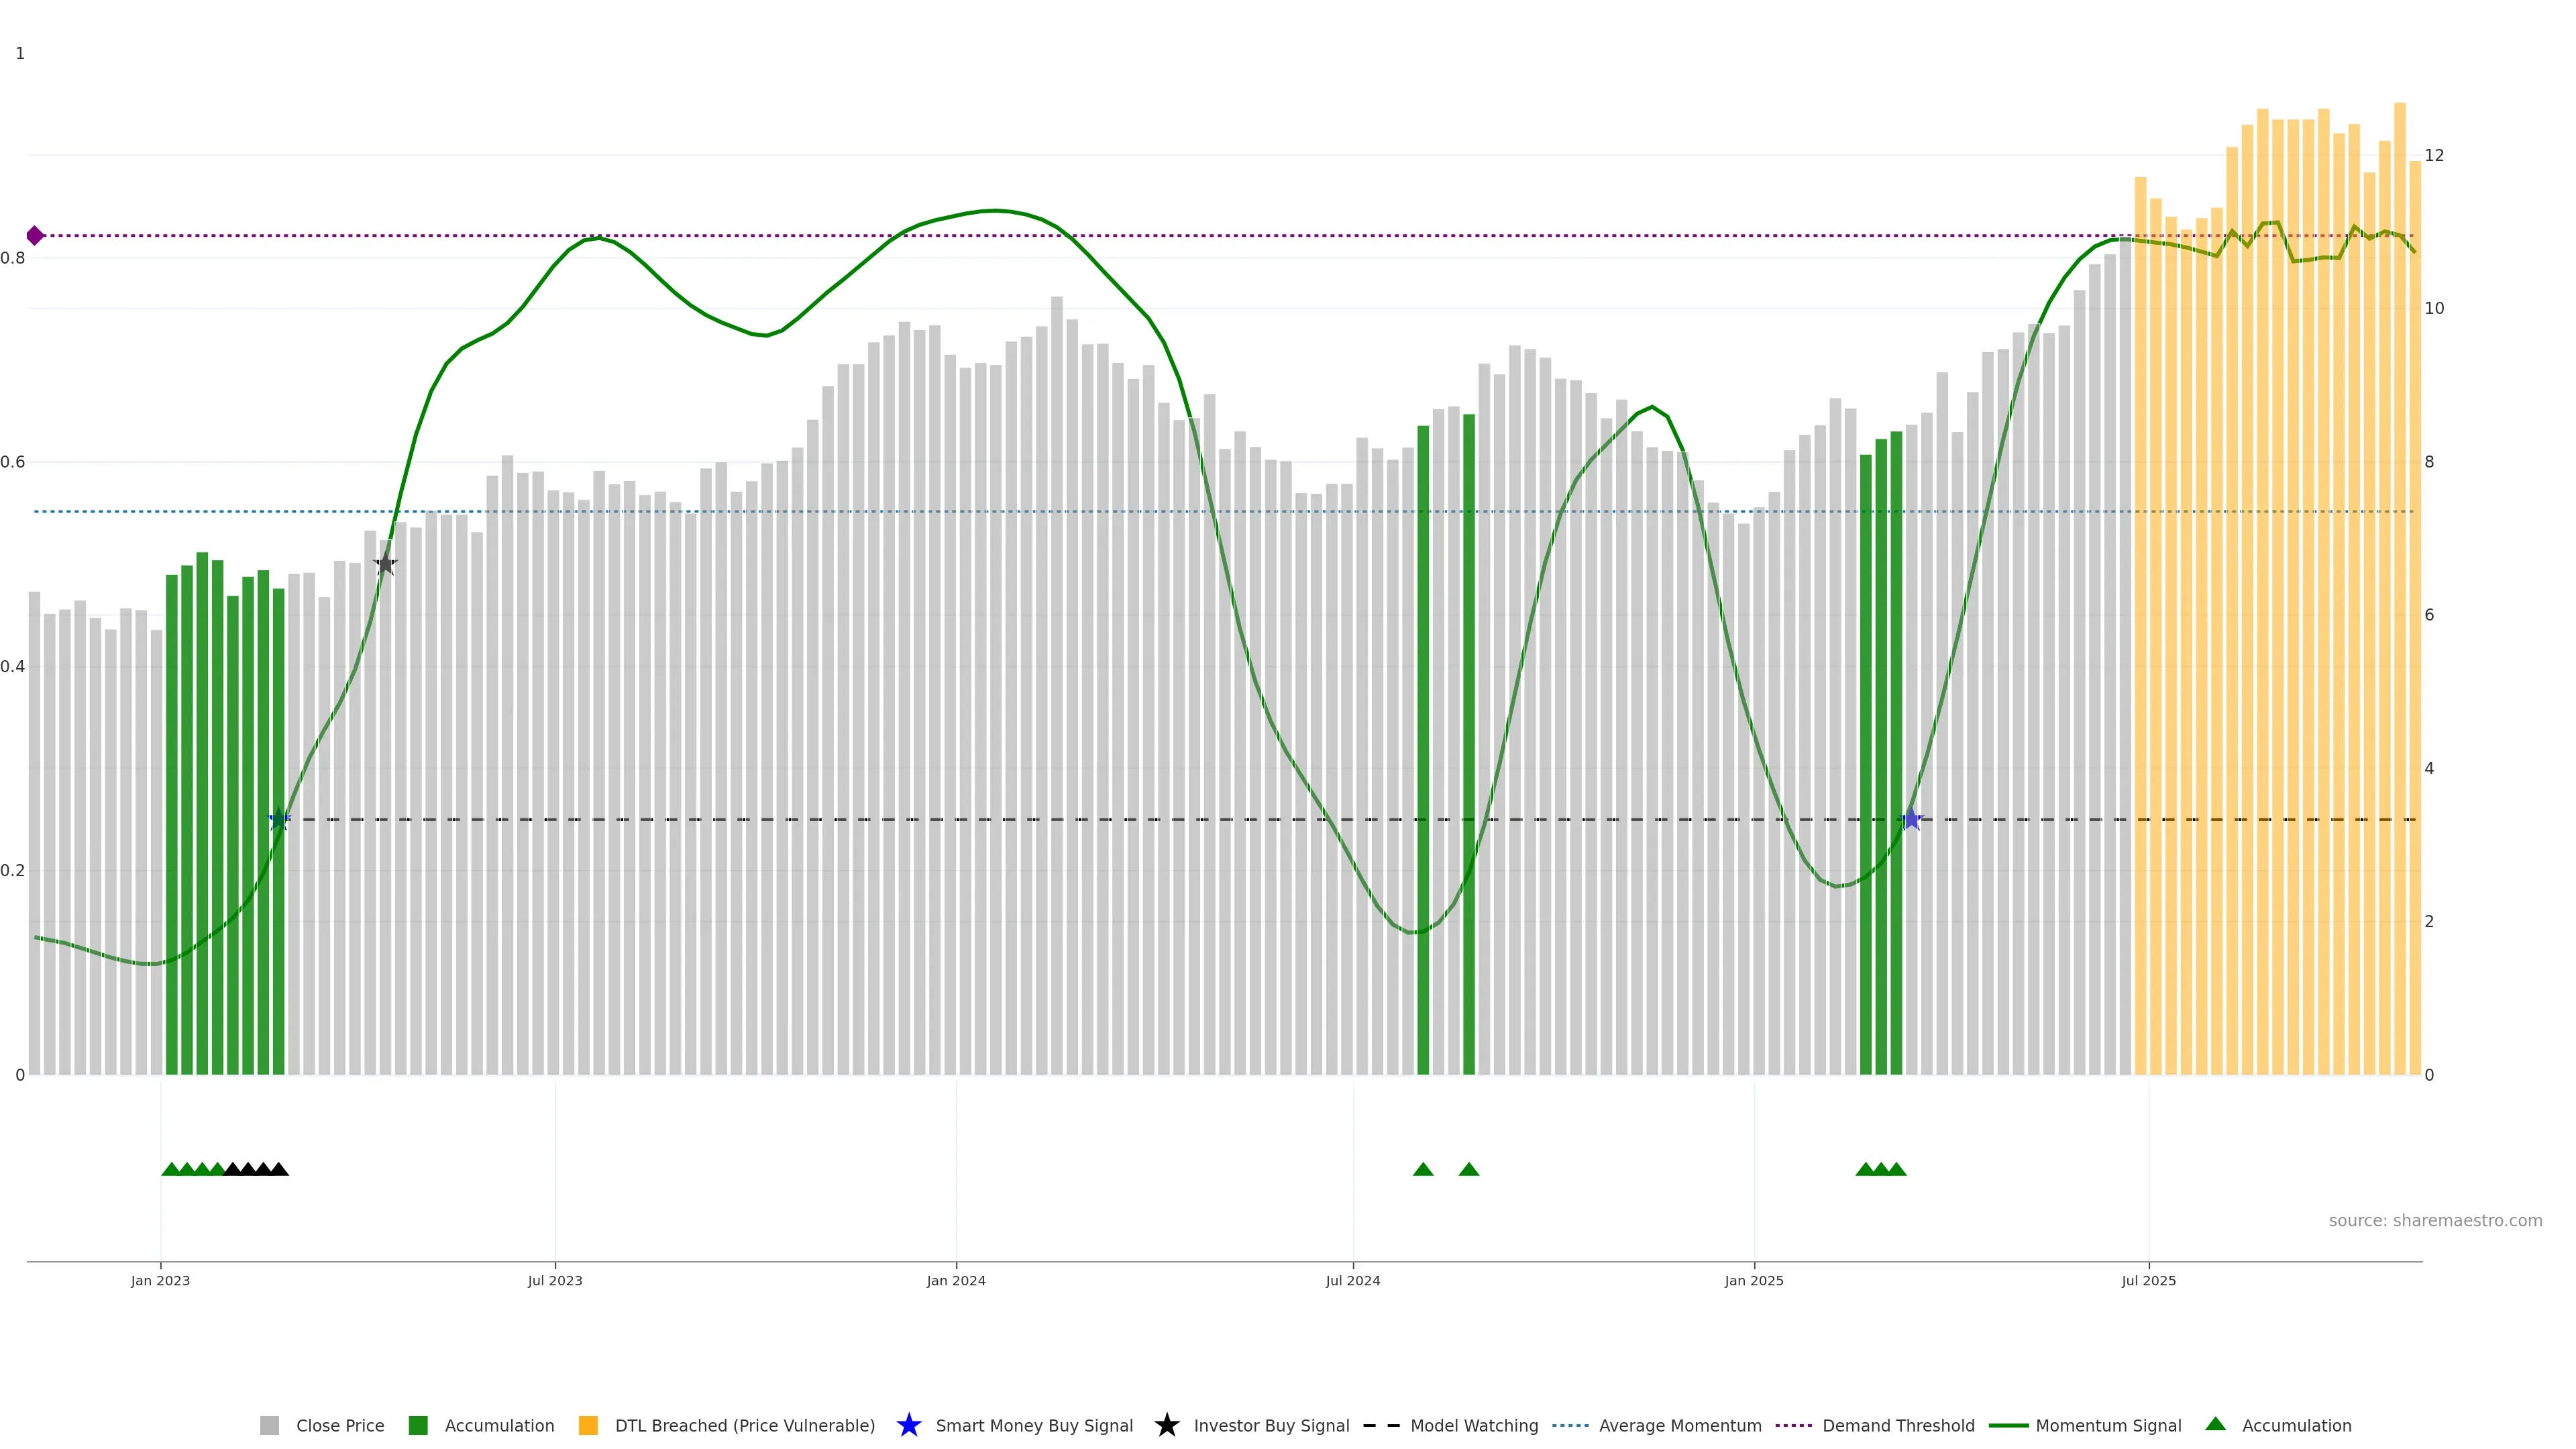Toggle Model Watching dashed line in the legend
2576x1449 pixels.
(1473, 1425)
